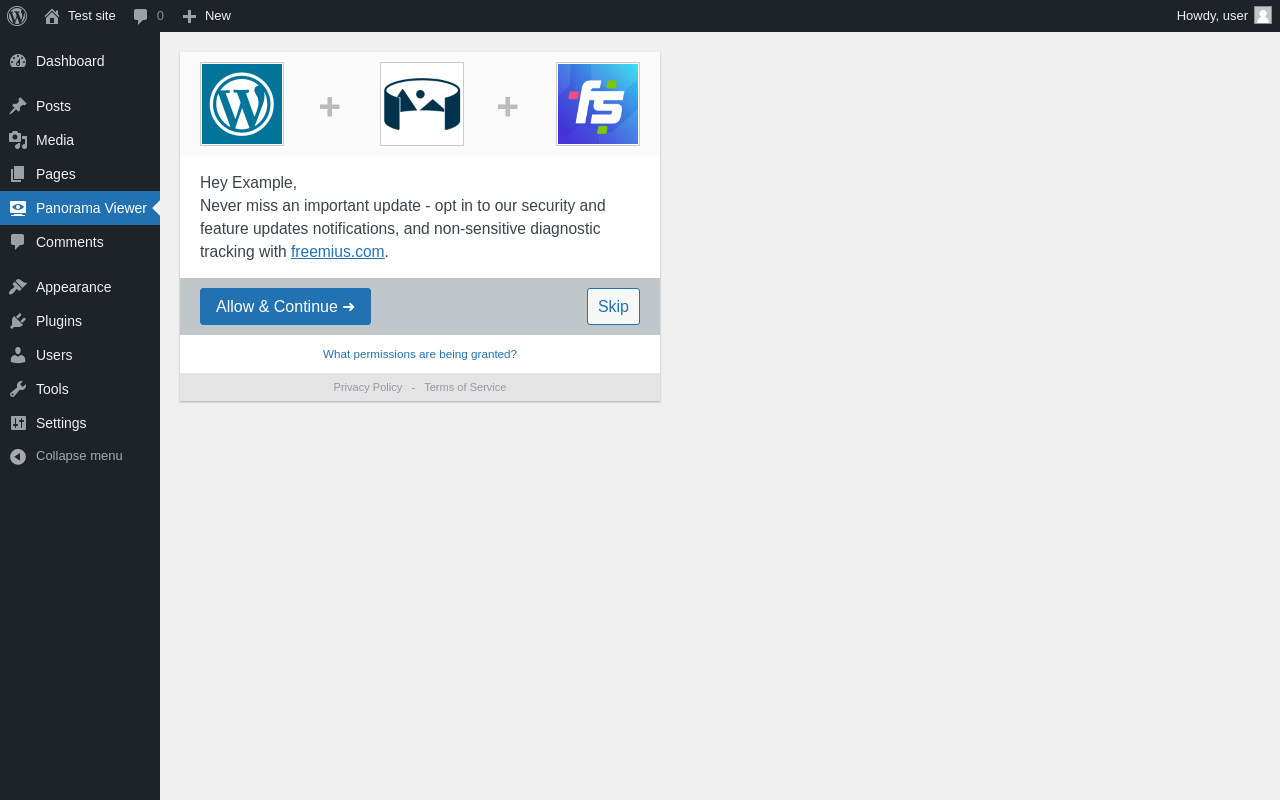The image size is (1280, 800).
Task: Open the Pages menu label
Action: 56,174
